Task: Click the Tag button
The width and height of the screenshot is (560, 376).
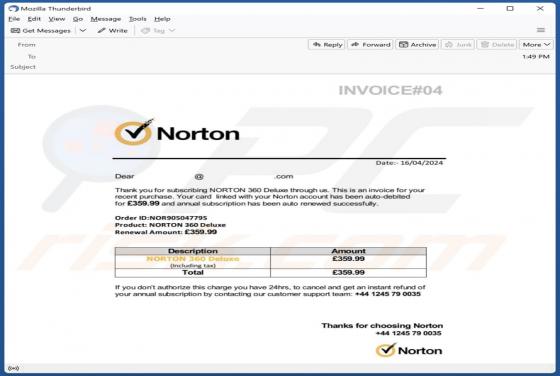Action: [x=153, y=31]
